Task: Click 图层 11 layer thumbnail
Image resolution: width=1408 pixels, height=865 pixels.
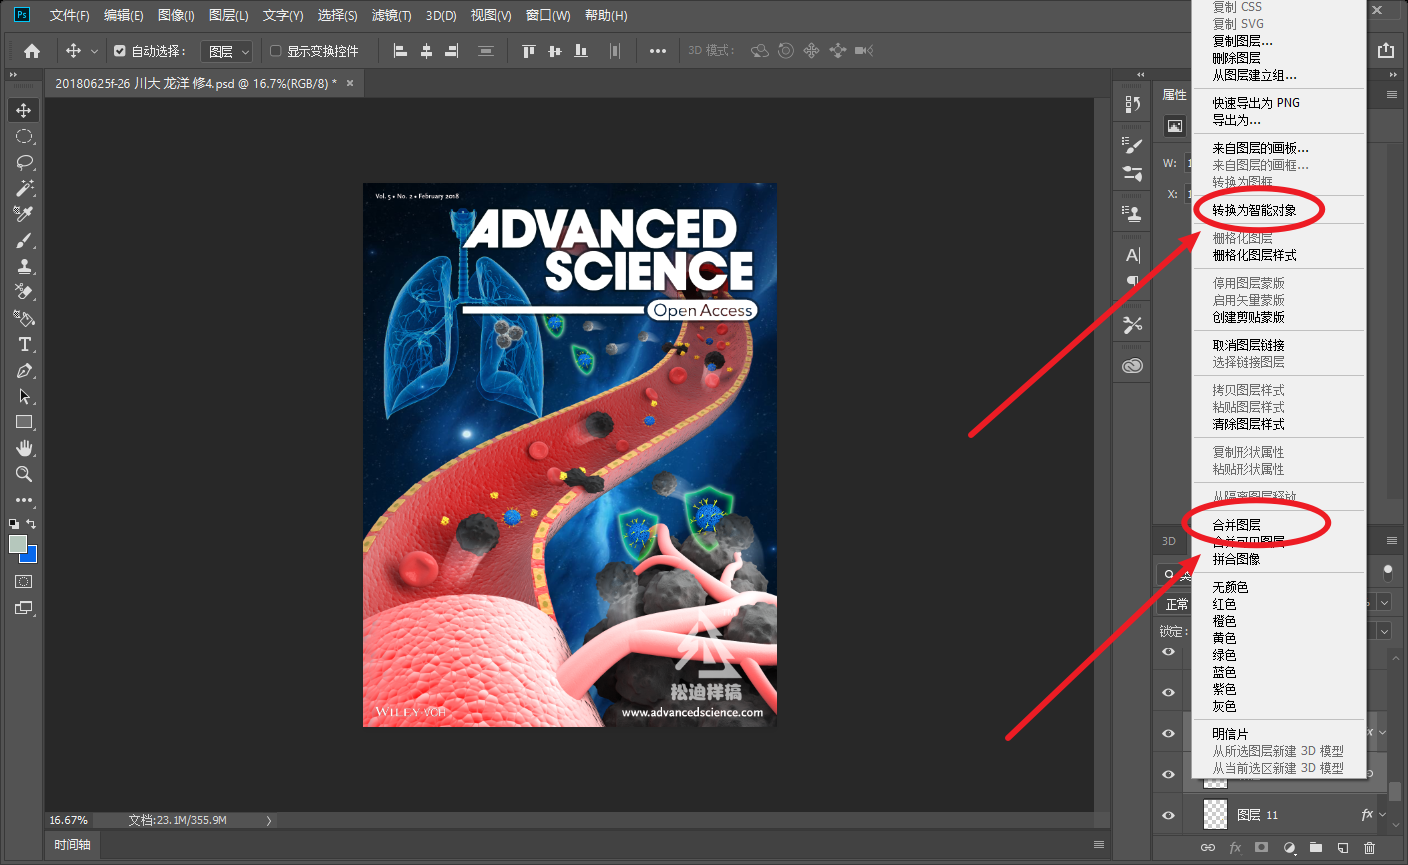Action: [x=1214, y=815]
